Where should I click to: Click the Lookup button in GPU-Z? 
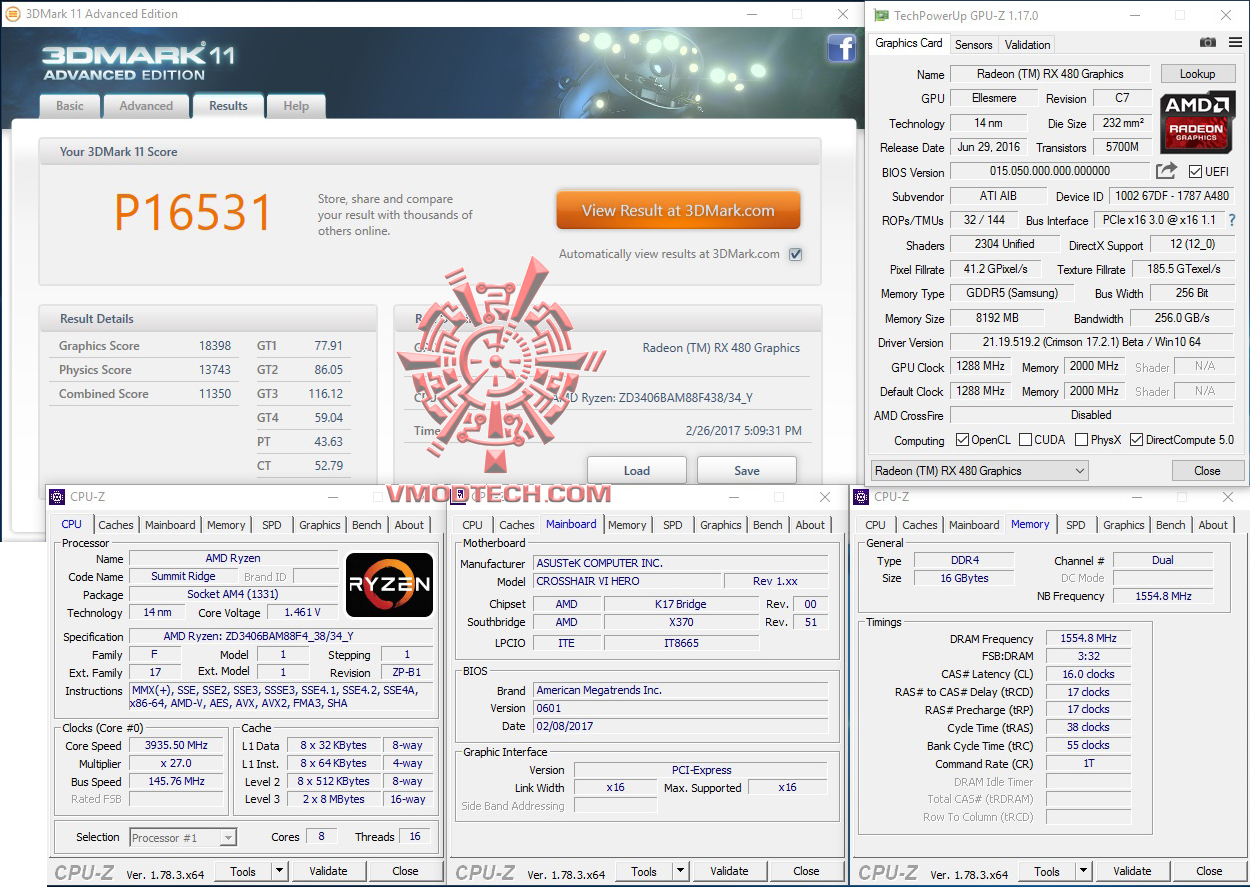[x=1198, y=73]
